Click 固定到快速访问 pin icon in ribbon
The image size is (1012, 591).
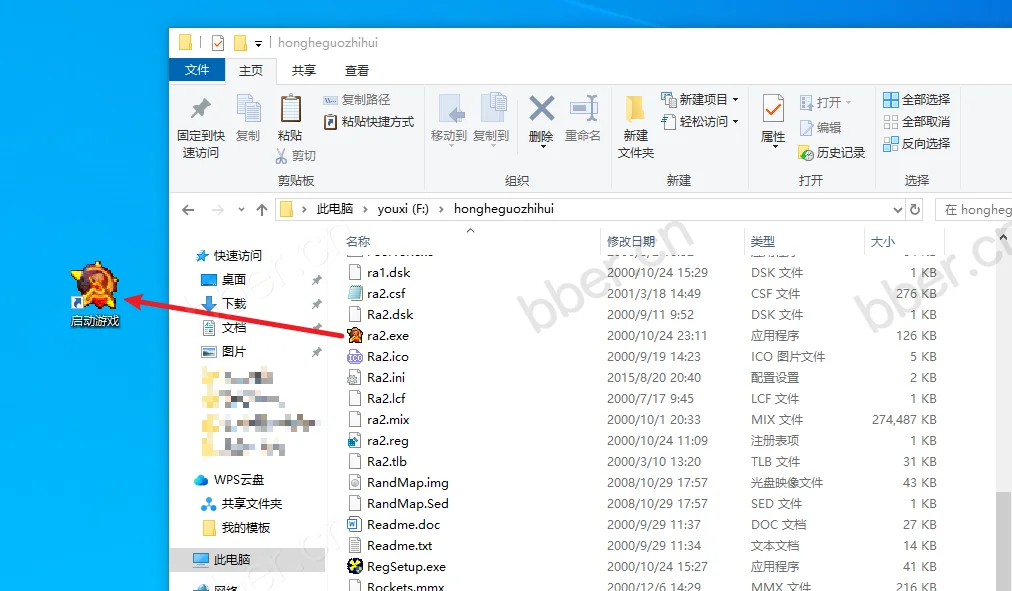pos(201,108)
